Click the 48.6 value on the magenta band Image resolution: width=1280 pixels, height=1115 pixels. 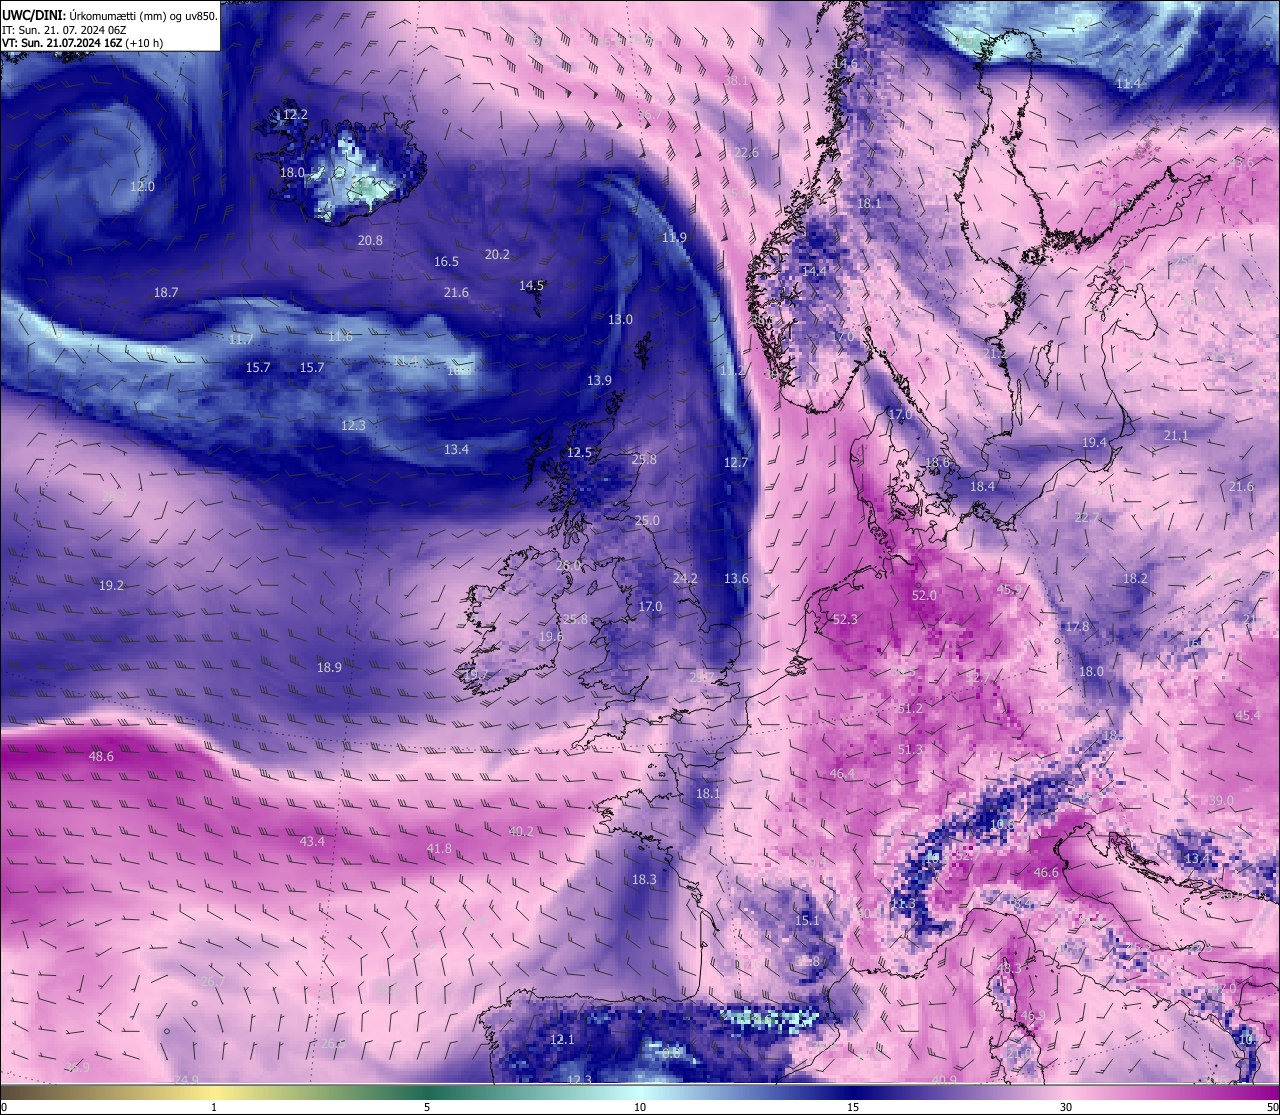(x=101, y=757)
